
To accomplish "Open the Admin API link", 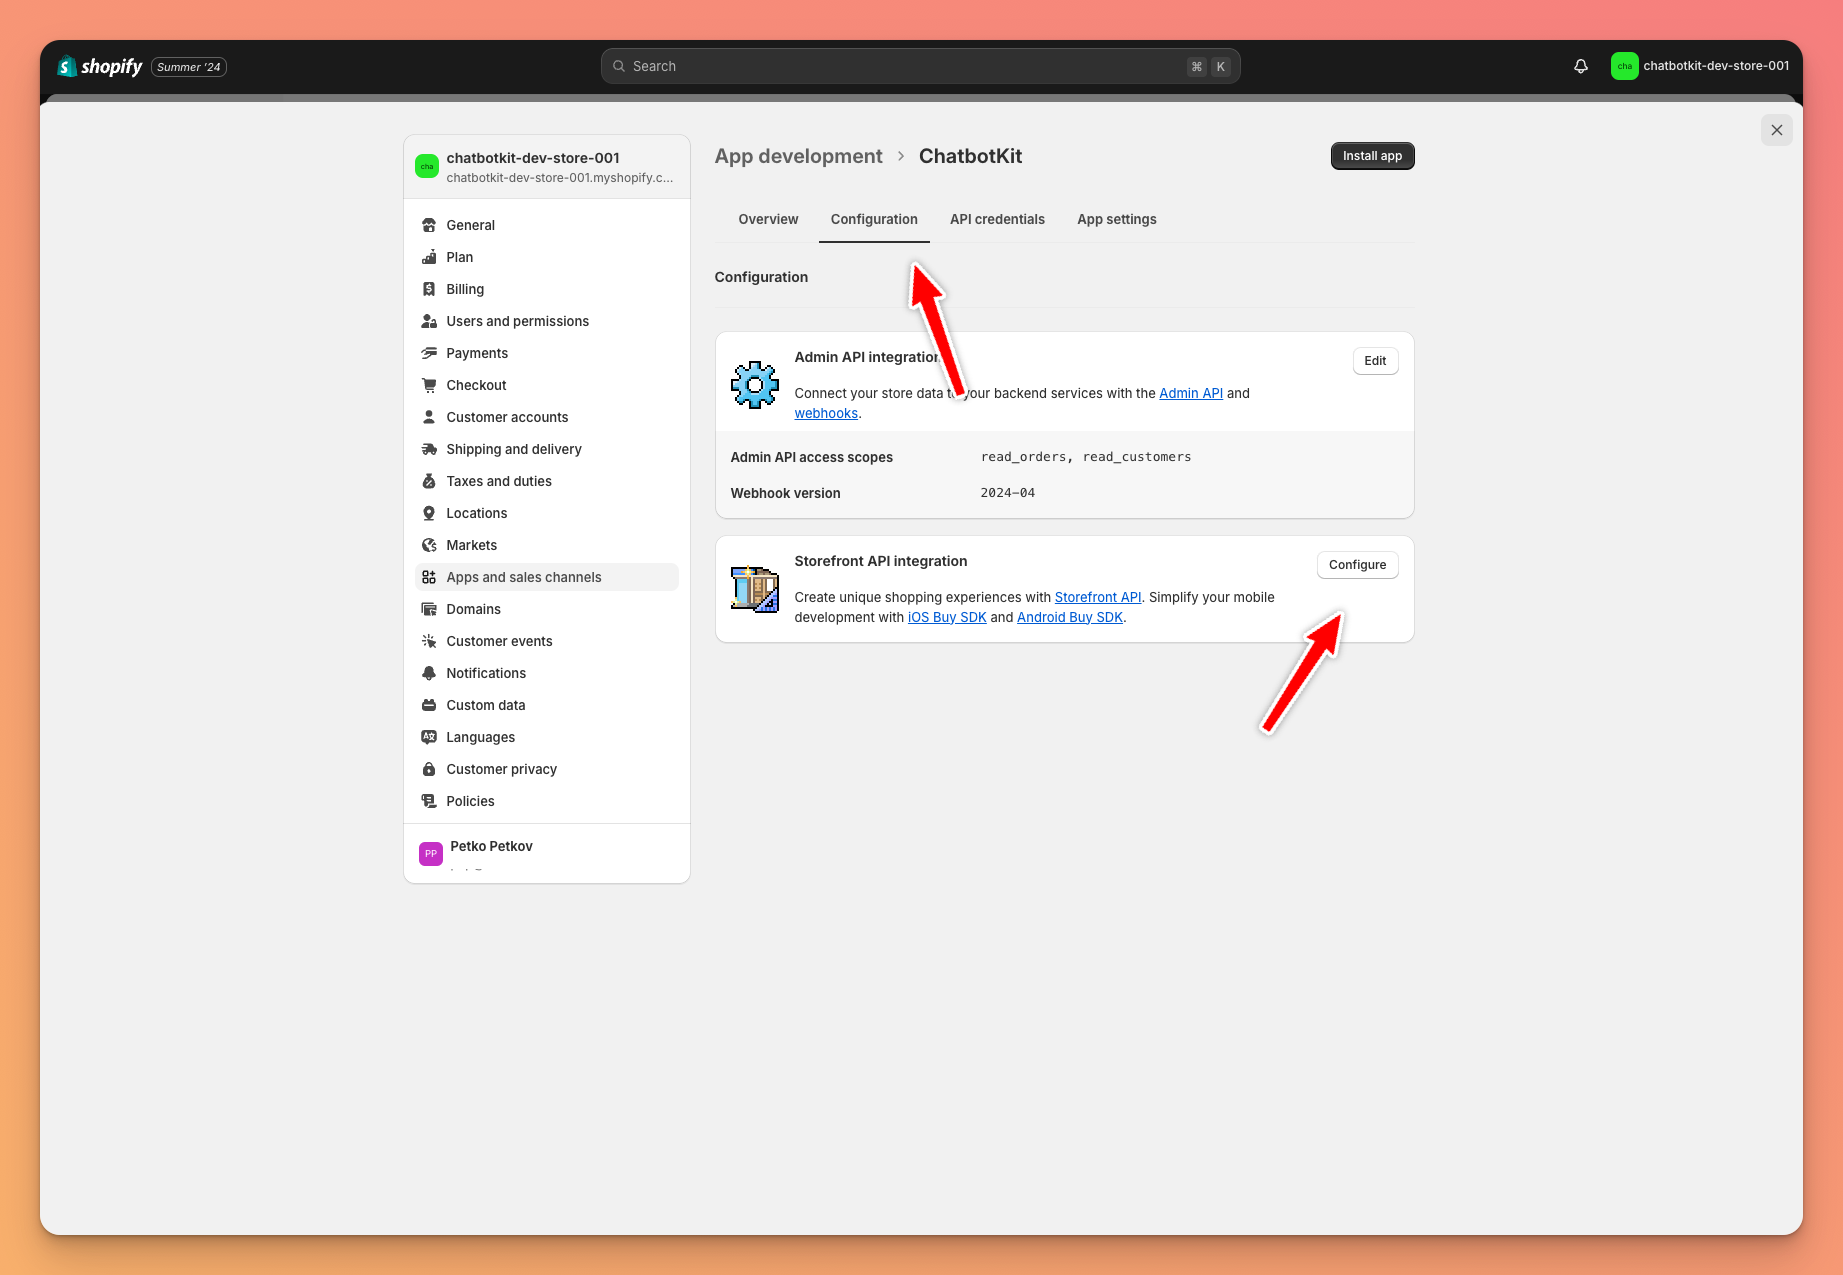I will tap(1190, 393).
